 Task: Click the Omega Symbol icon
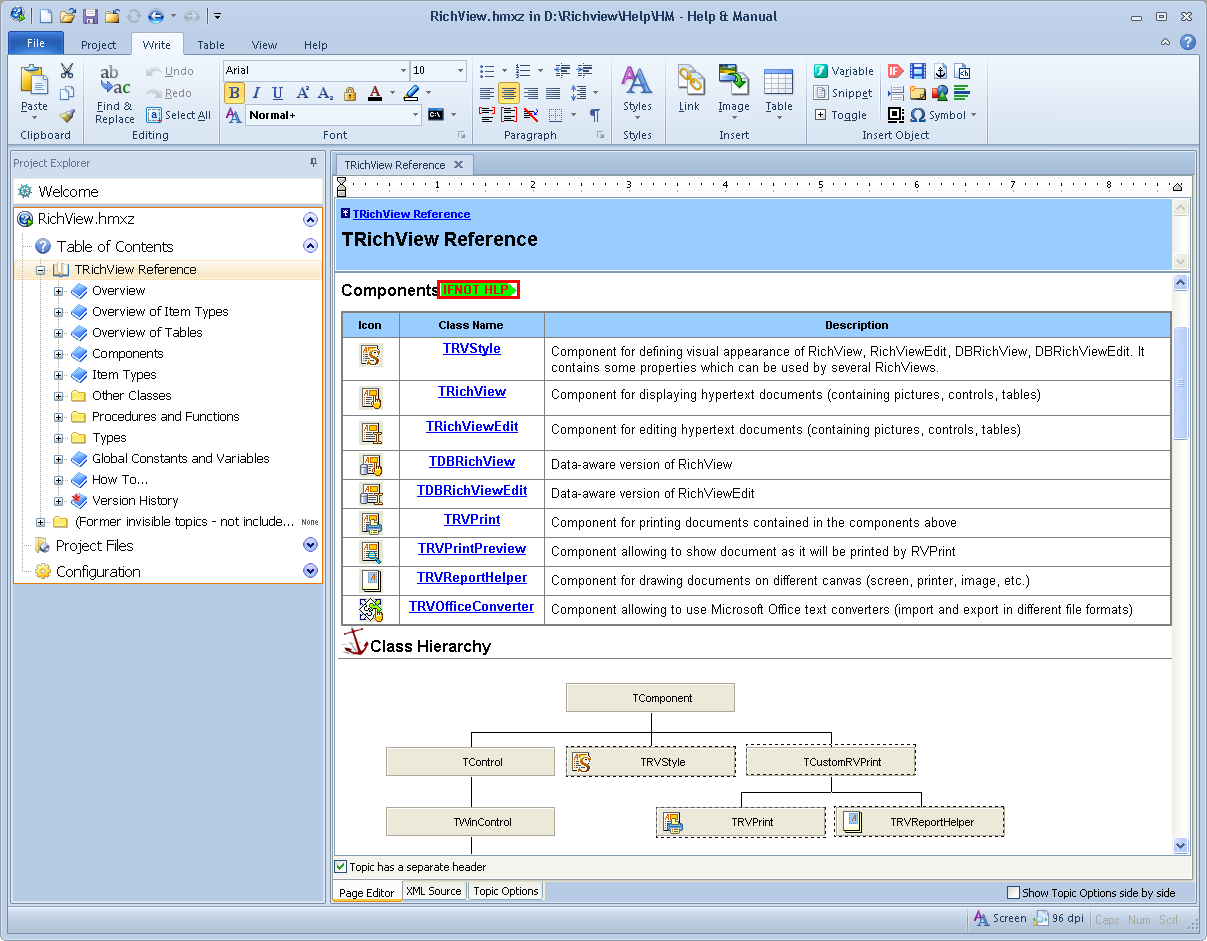[917, 115]
